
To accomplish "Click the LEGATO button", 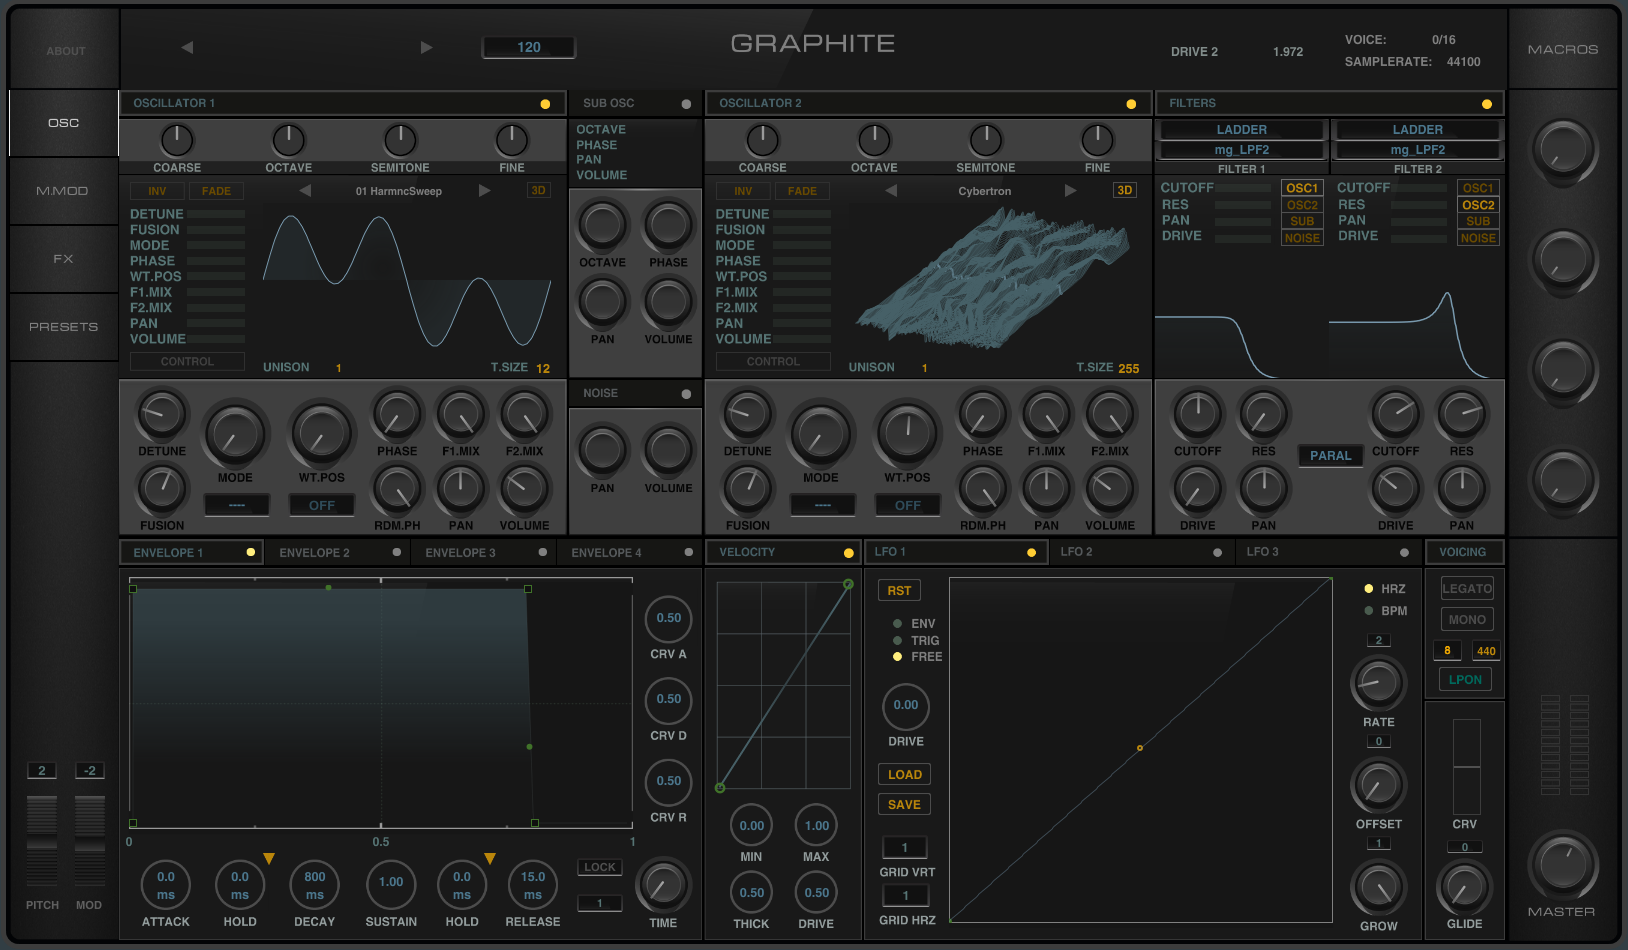I will tap(1467, 589).
